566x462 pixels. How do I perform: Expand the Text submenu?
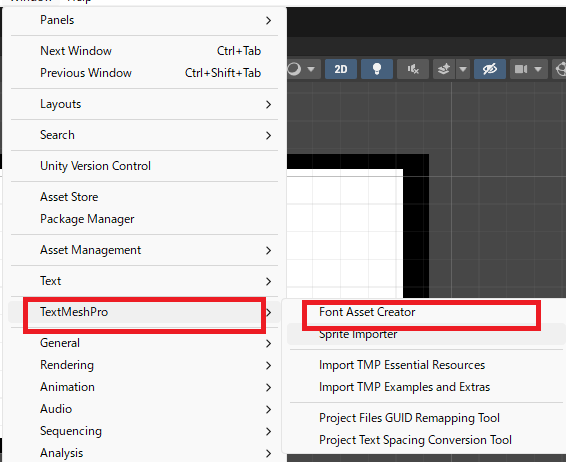[x=144, y=281]
